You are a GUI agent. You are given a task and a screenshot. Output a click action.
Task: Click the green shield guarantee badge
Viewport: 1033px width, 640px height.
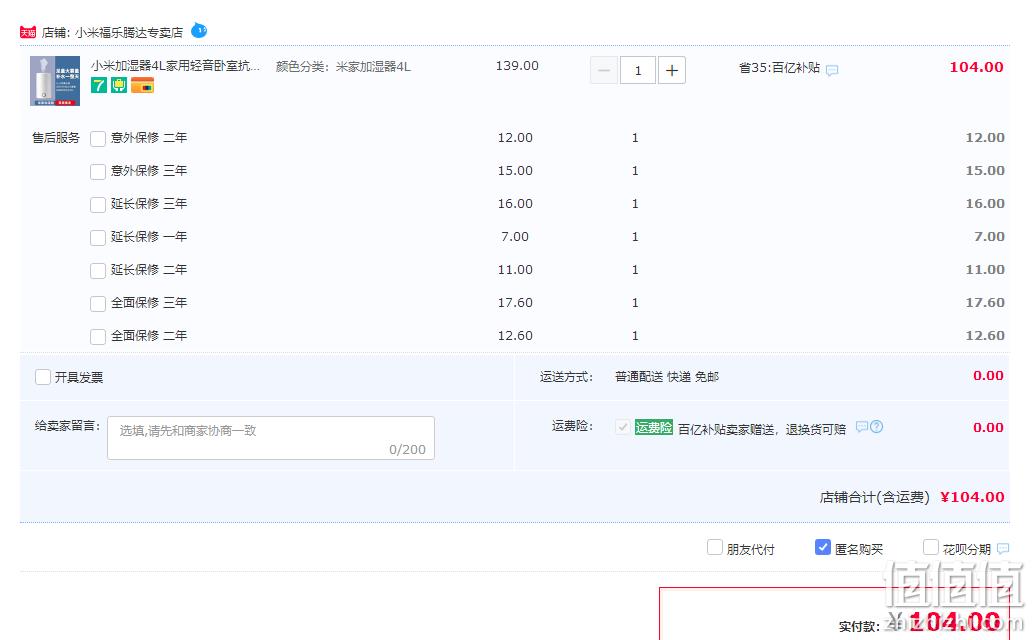pyautogui.click(x=119, y=85)
